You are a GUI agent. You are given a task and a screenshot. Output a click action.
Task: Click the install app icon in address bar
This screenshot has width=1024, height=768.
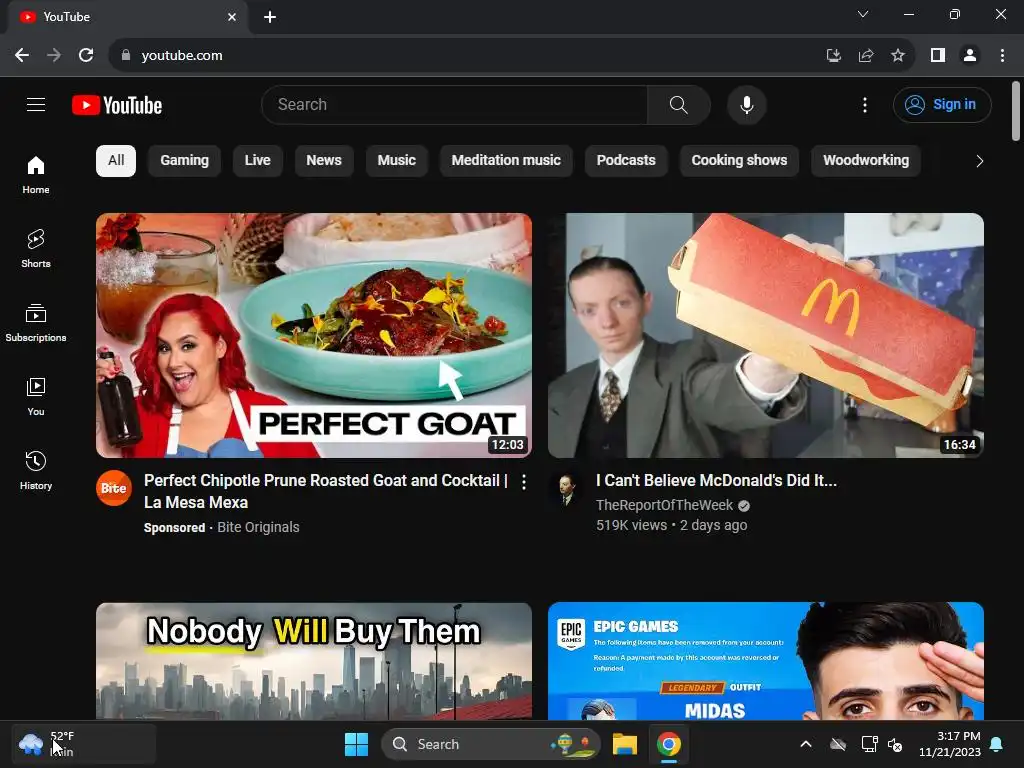pos(833,56)
